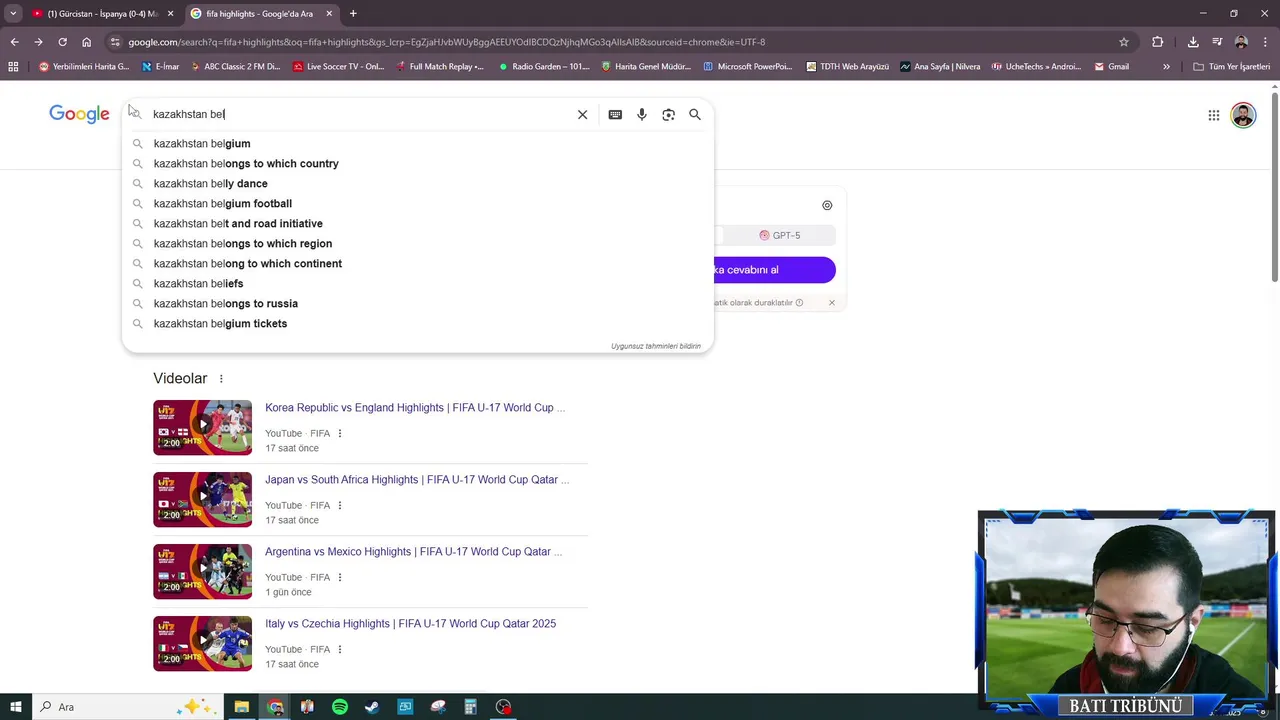Open File Explorer from the taskbar

tap(242, 707)
